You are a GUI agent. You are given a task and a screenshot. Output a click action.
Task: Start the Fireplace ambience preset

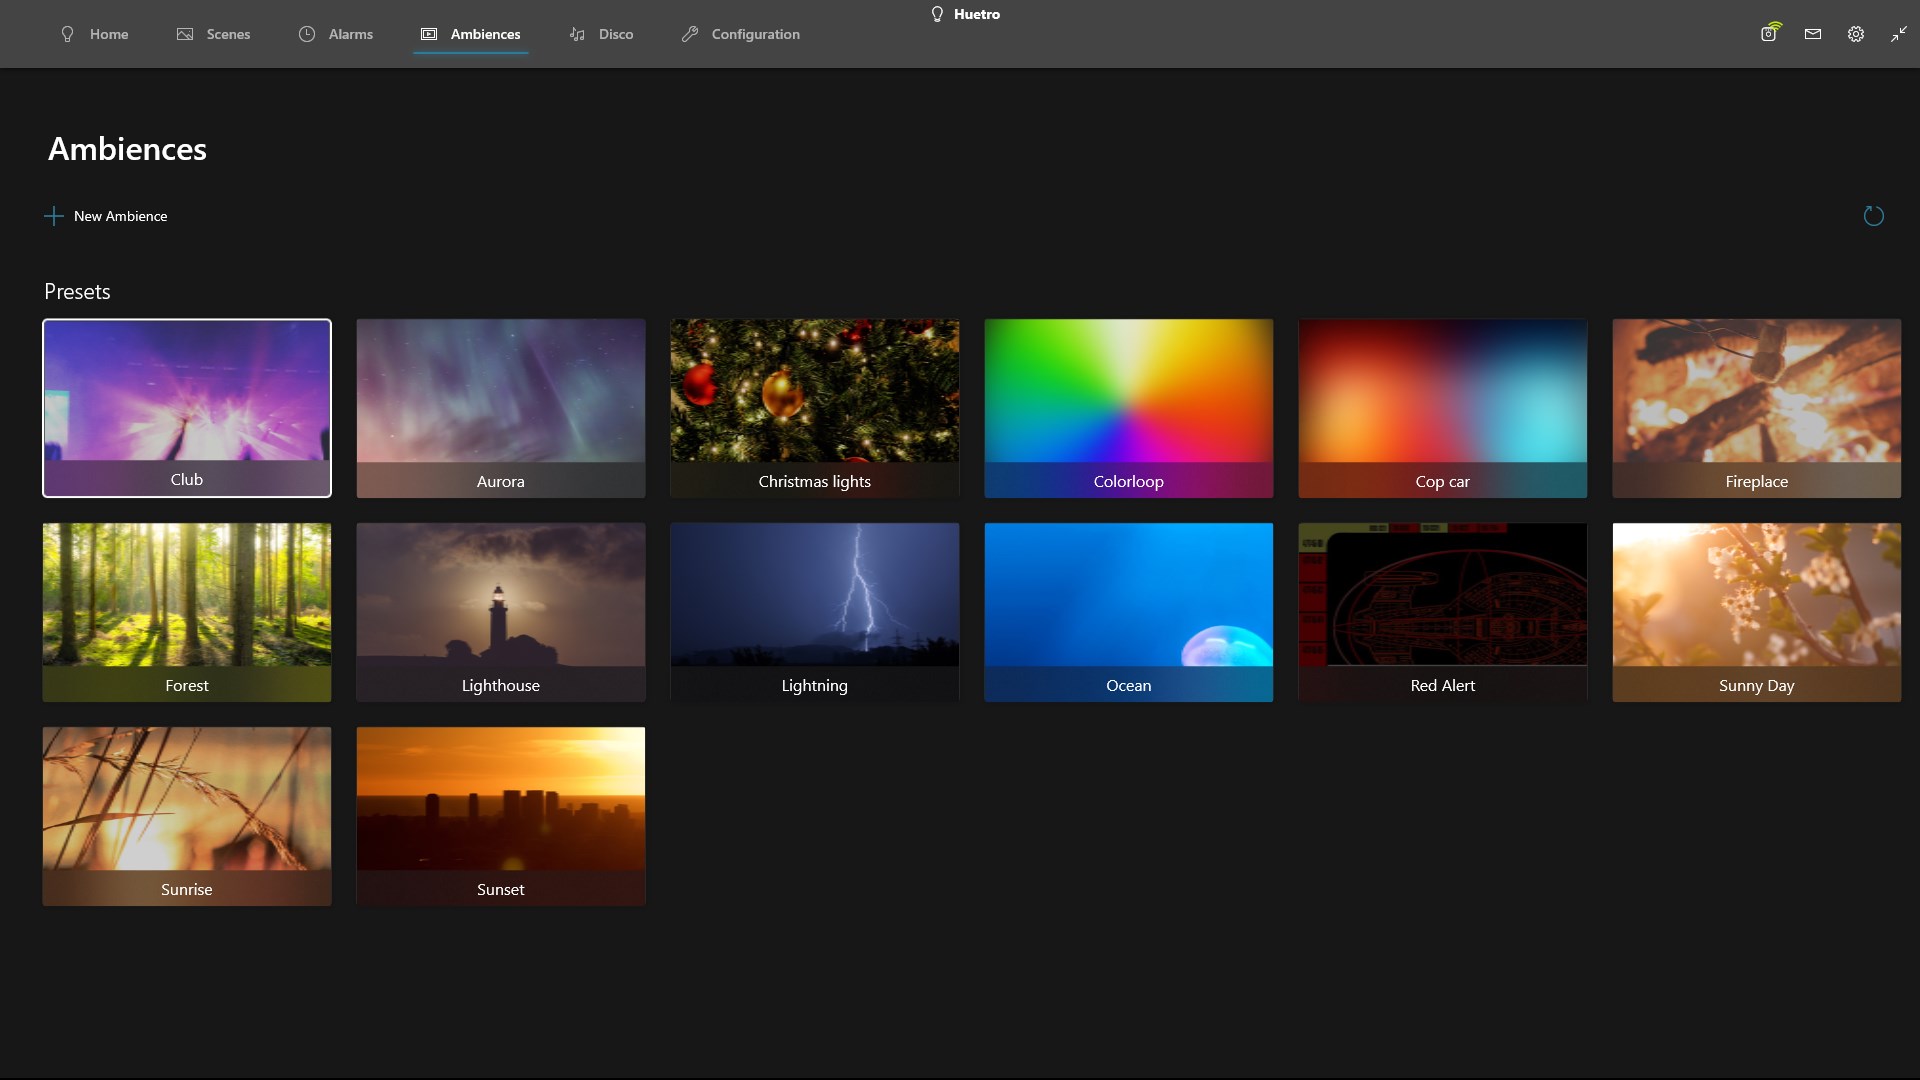[x=1756, y=407]
